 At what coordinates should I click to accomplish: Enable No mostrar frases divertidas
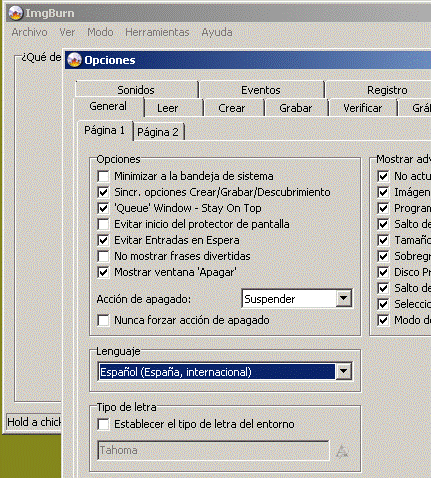[103, 256]
